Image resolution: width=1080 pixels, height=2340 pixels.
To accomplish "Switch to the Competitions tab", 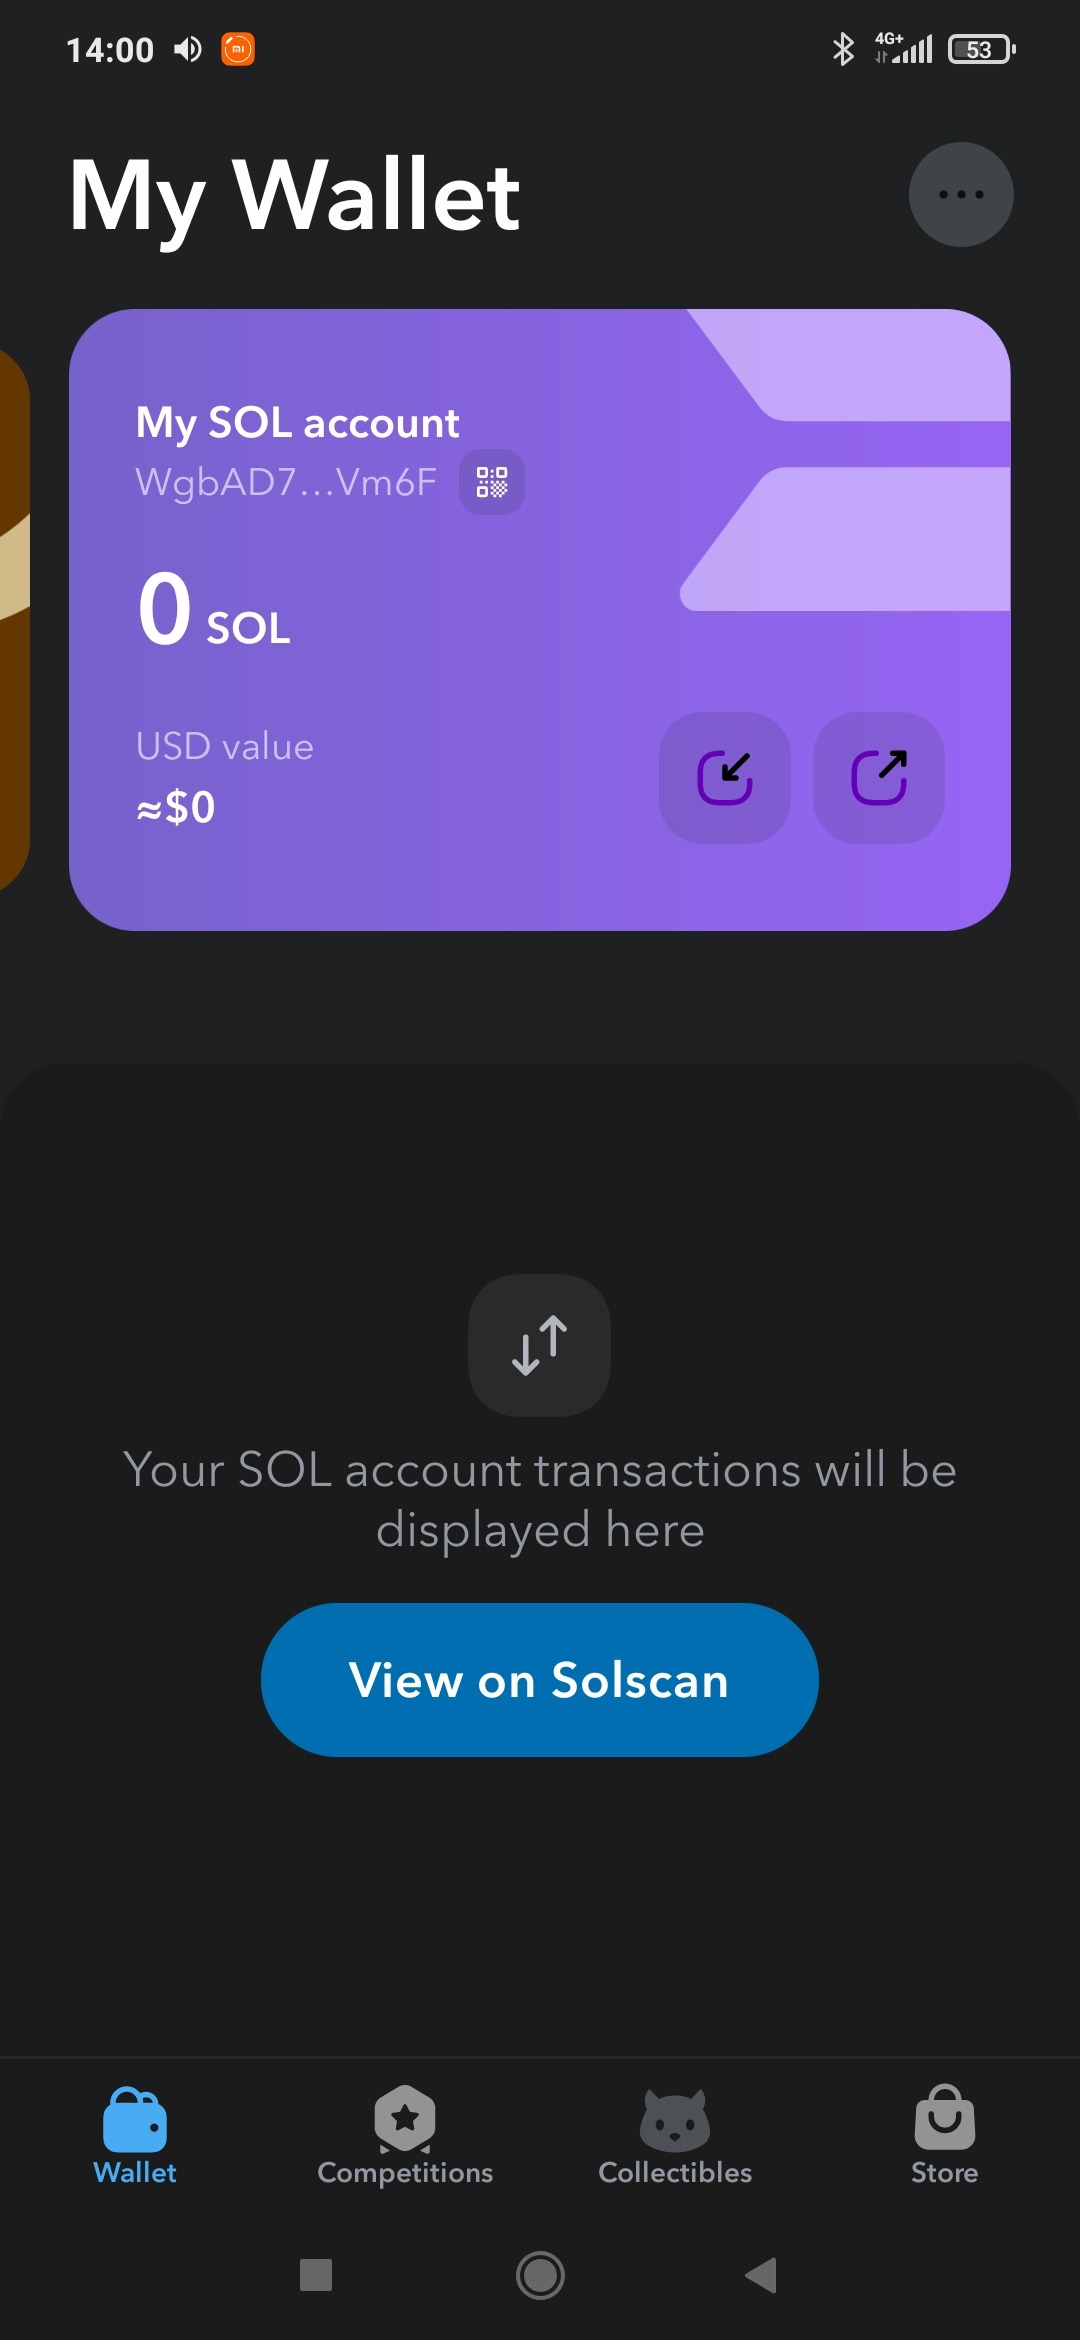I will pyautogui.click(x=405, y=2135).
